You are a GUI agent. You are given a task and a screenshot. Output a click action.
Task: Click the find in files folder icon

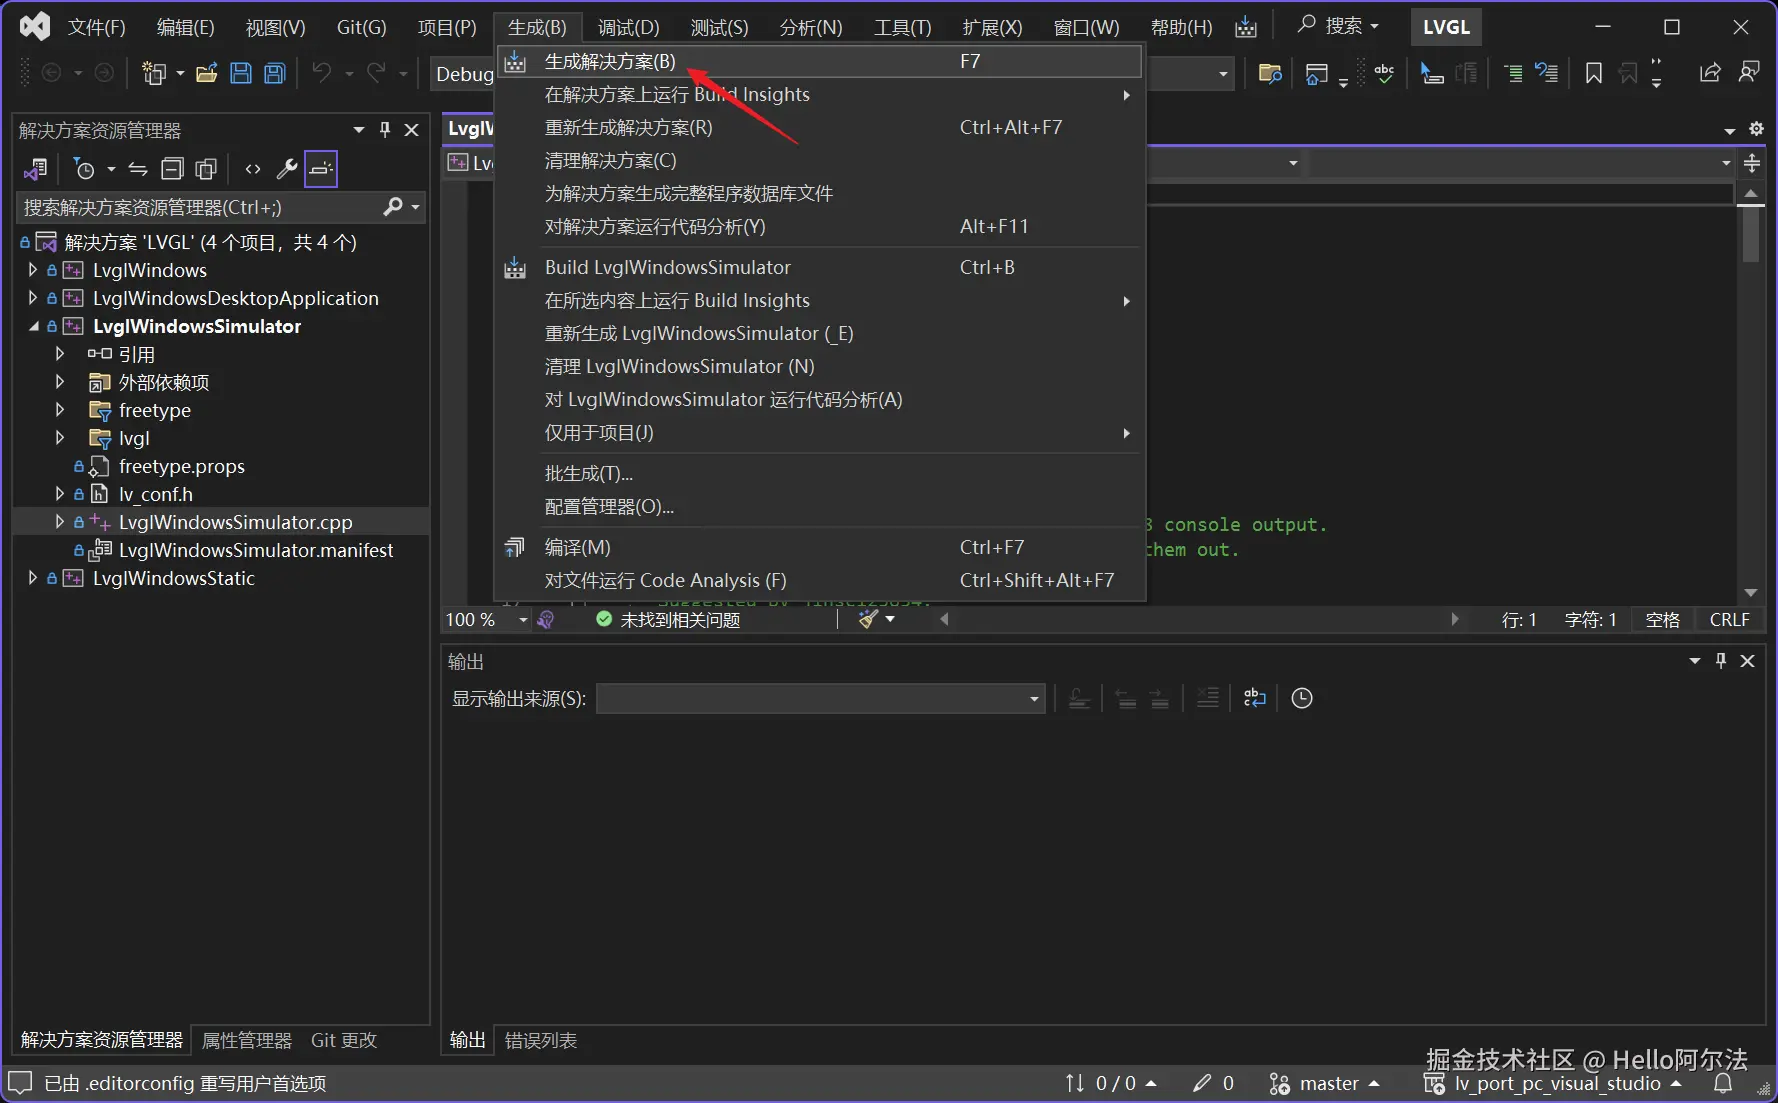click(1270, 73)
